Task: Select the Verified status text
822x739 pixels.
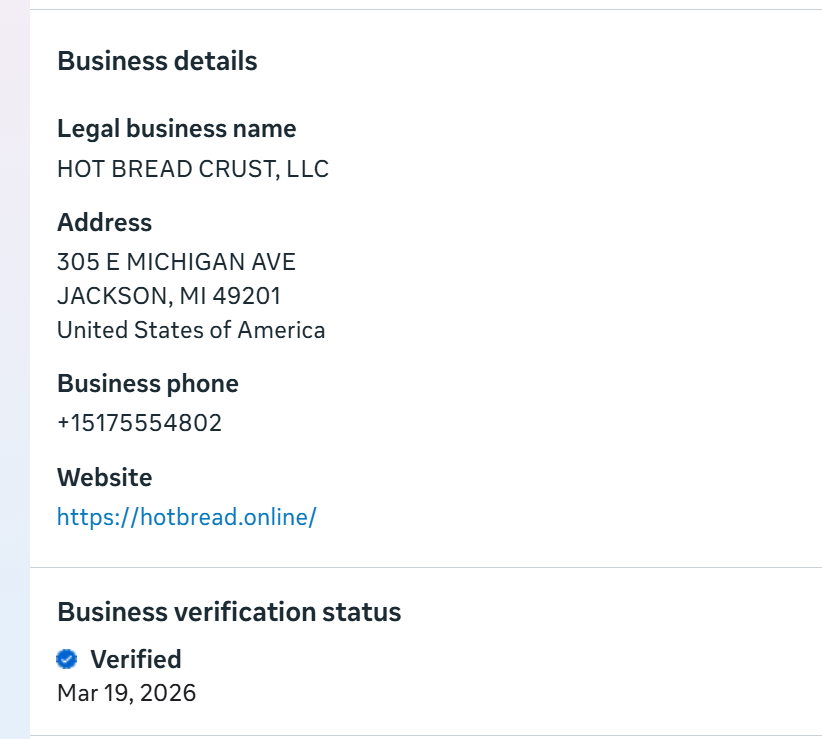Action: [135, 659]
